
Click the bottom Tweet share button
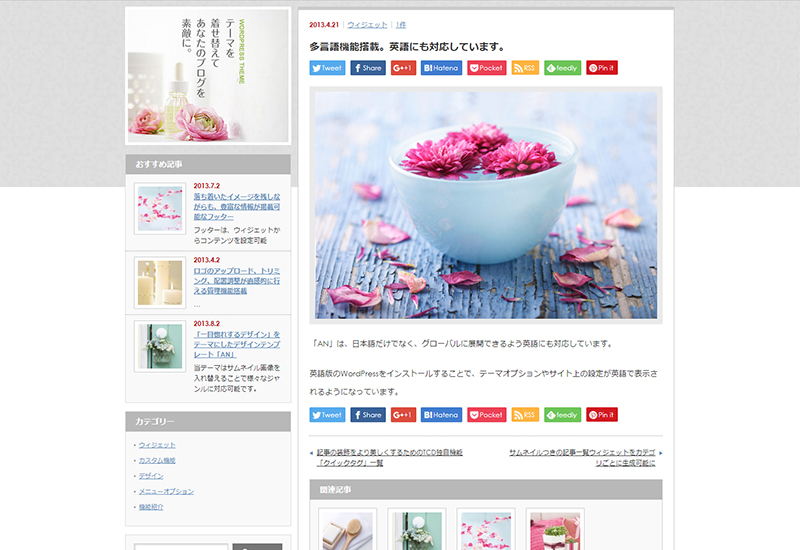(327, 415)
